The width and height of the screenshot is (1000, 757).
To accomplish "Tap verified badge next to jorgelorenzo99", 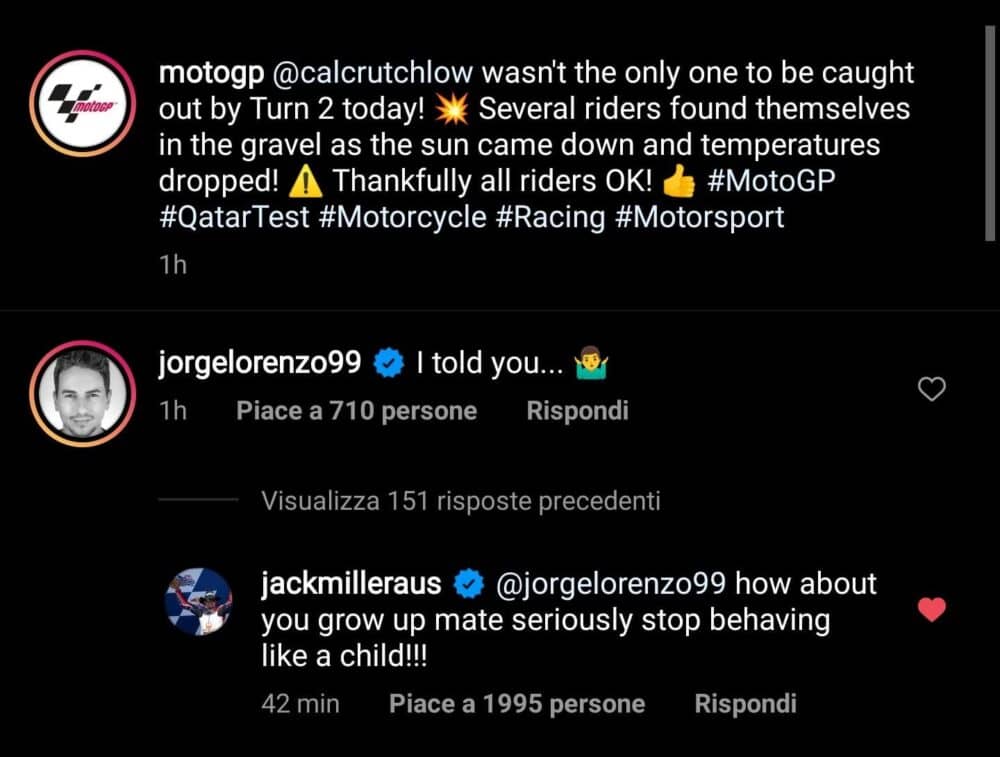I will [x=388, y=364].
